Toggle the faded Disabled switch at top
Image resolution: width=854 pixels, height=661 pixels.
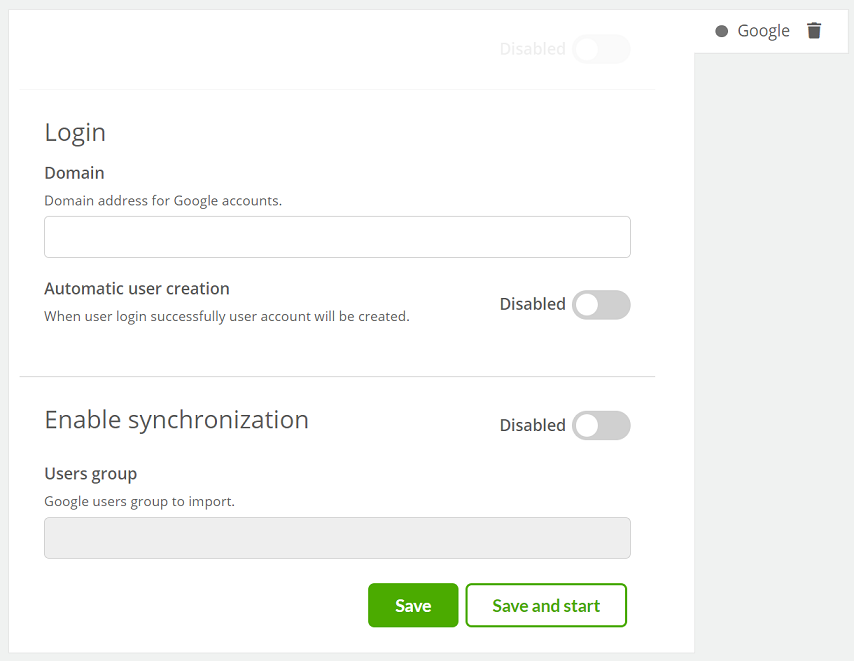coord(601,49)
